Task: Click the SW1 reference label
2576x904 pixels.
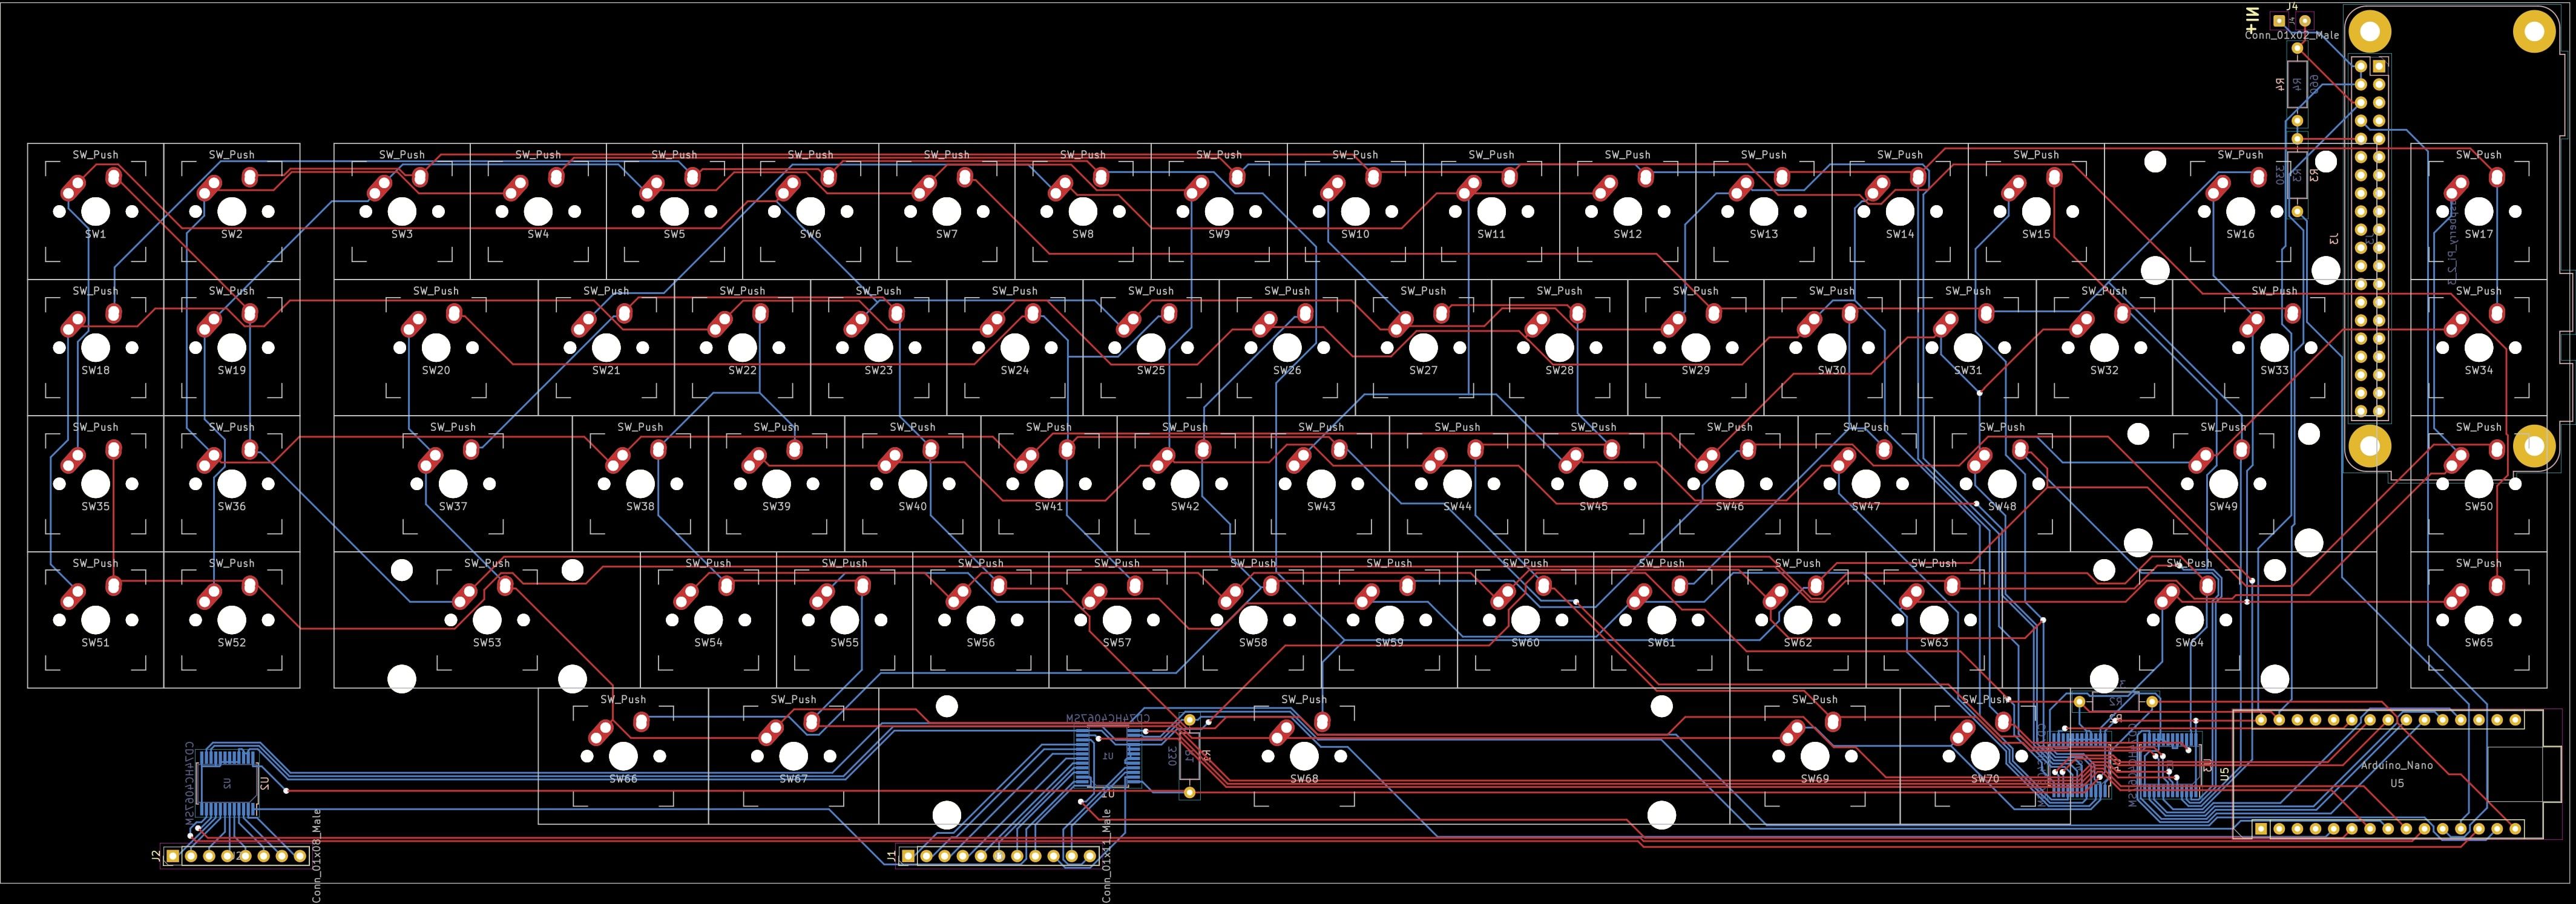Action: click(x=95, y=234)
